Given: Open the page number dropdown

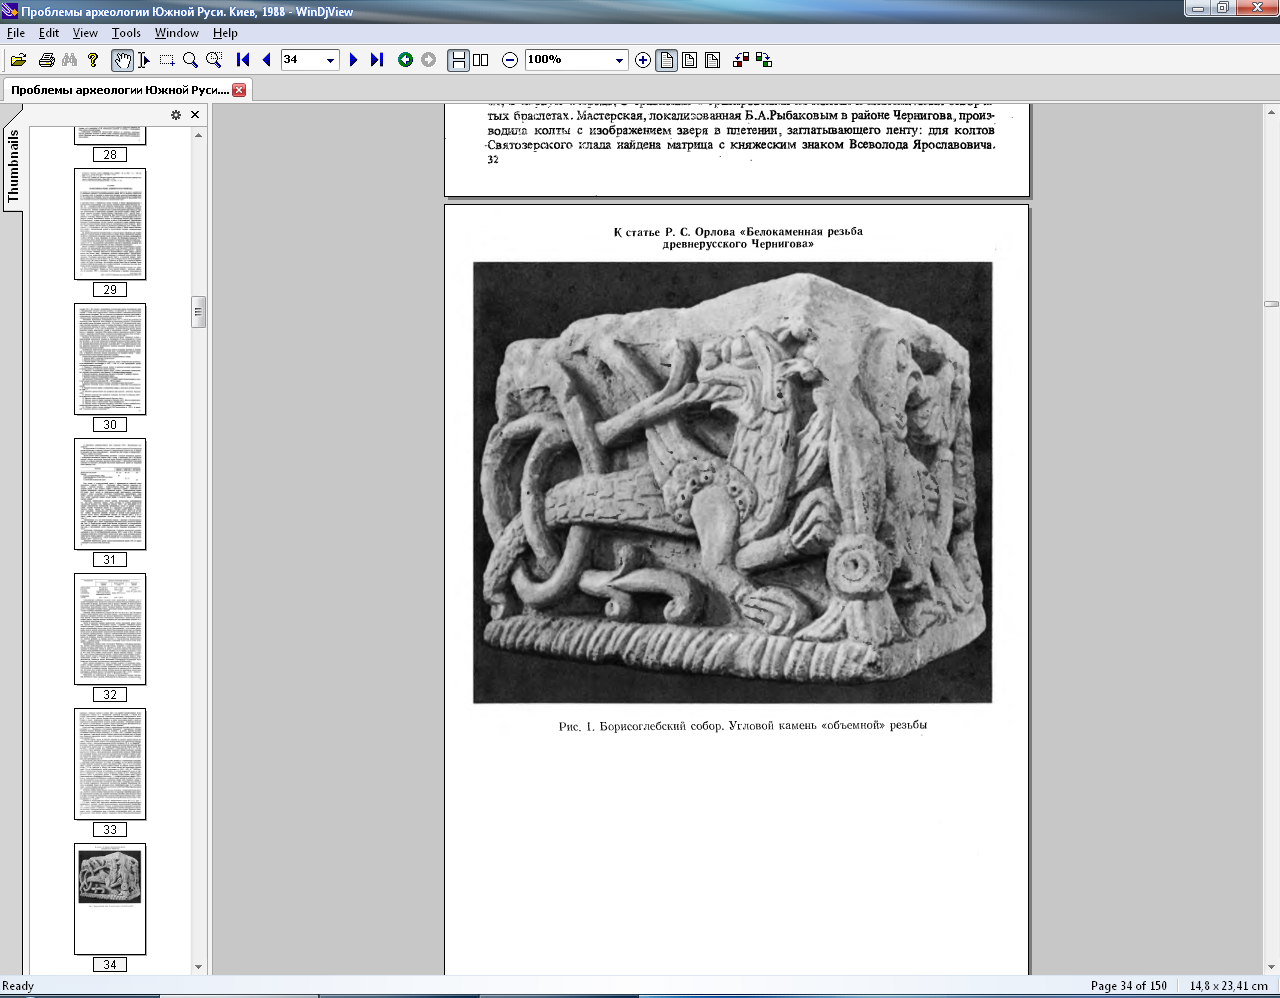Looking at the screenshot, I should 330,60.
